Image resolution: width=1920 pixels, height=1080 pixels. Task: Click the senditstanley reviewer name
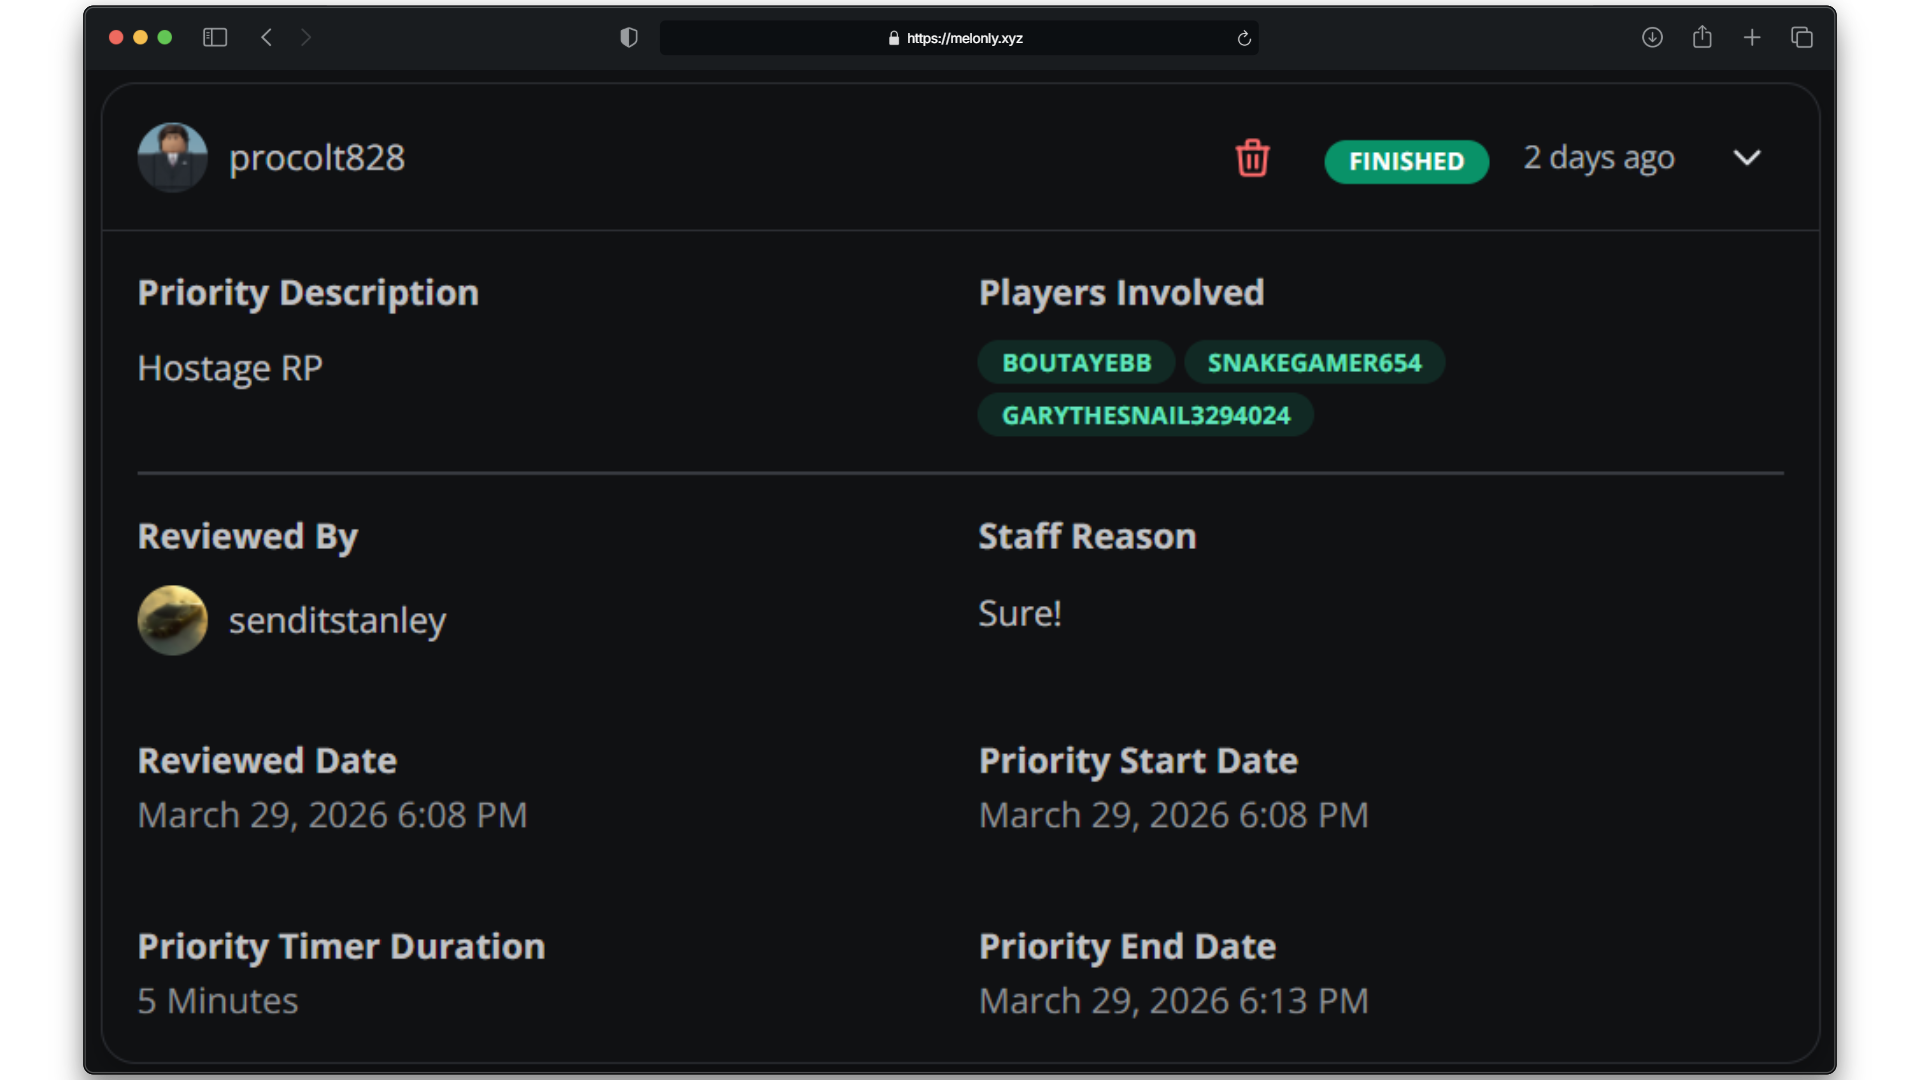tap(337, 621)
